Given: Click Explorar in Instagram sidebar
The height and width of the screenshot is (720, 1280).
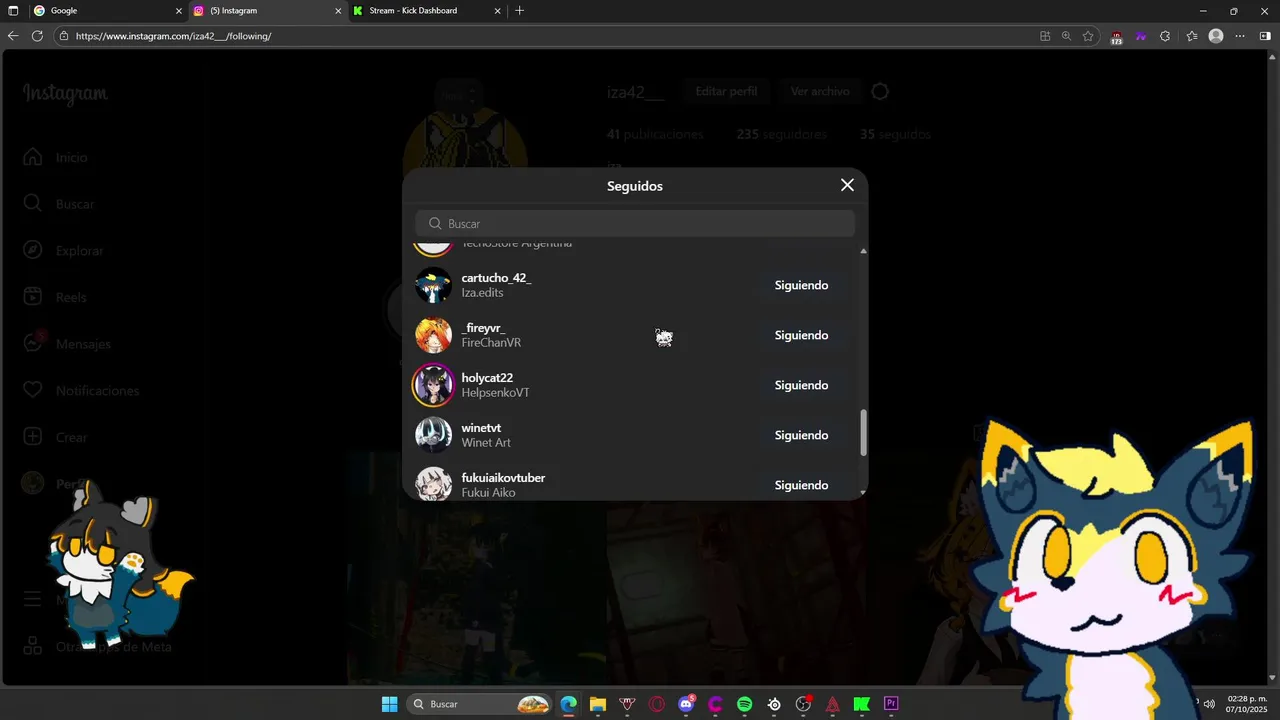Looking at the screenshot, I should click(x=63, y=250).
